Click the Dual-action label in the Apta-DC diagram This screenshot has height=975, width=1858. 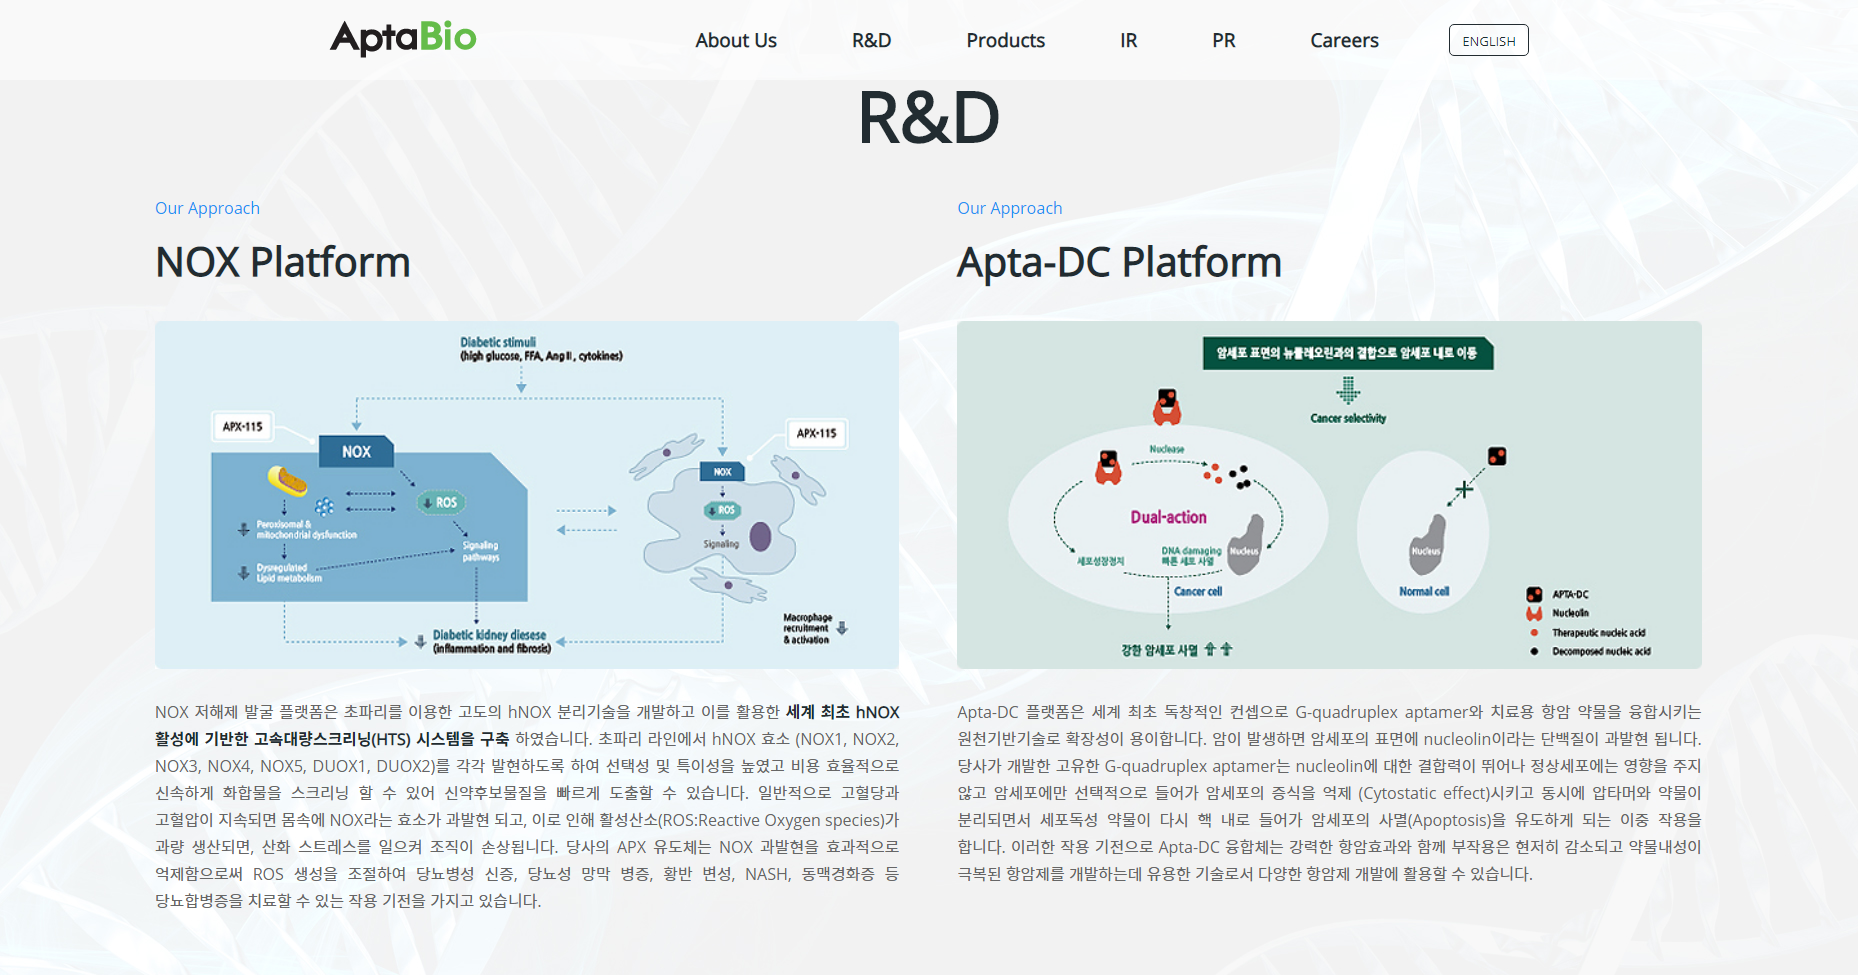pos(1168,517)
